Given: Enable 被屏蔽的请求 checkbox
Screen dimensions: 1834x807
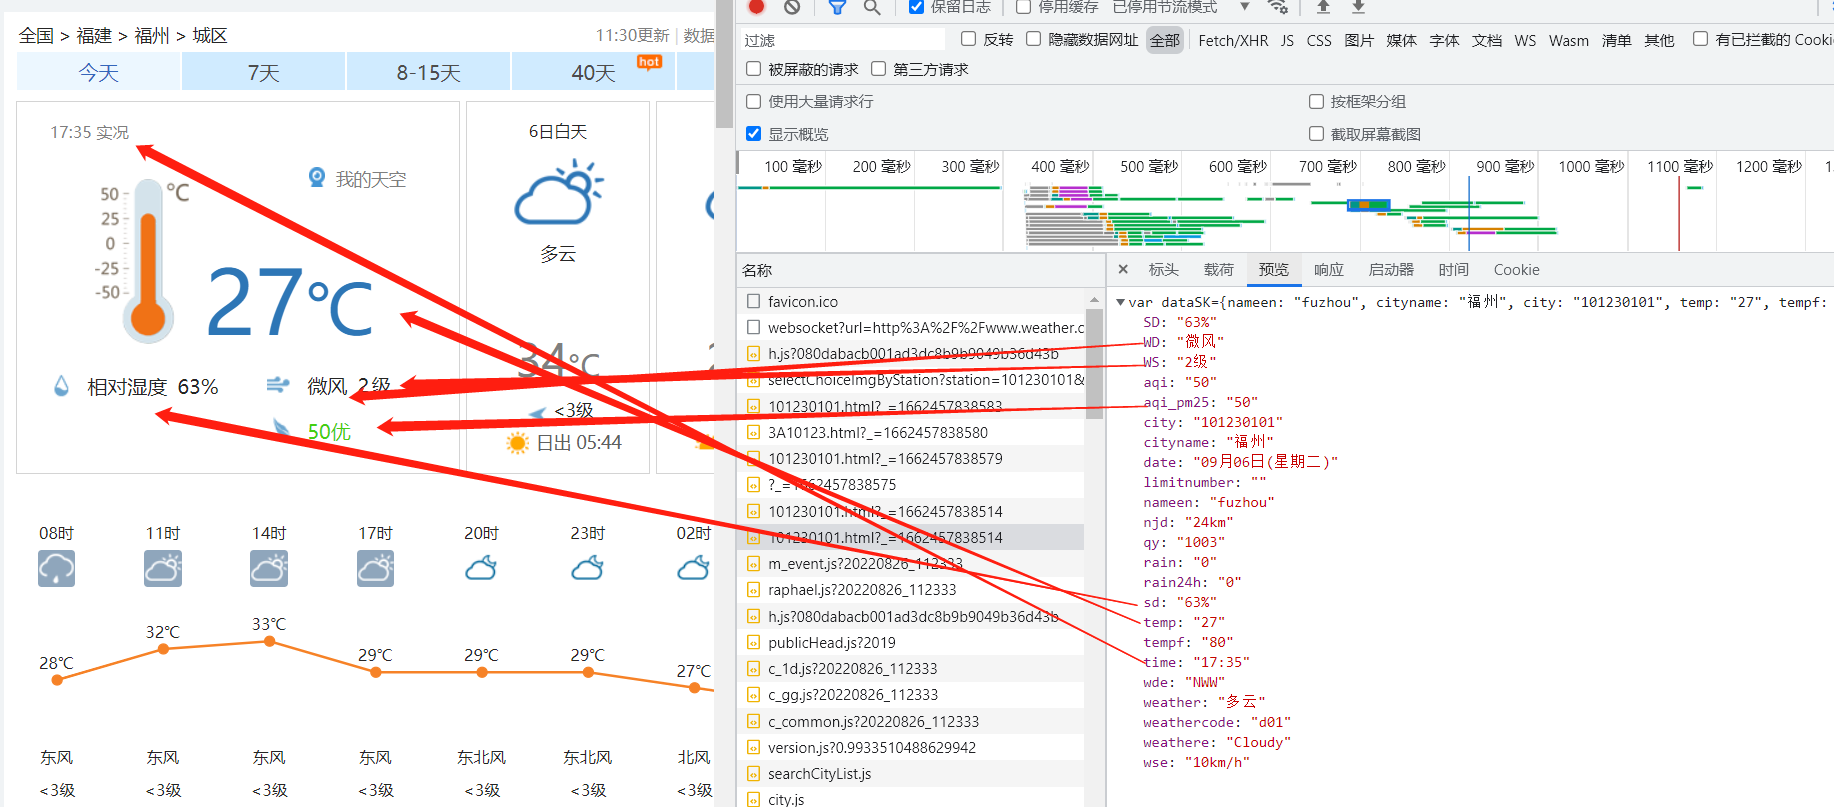Looking at the screenshot, I should pos(754,69).
